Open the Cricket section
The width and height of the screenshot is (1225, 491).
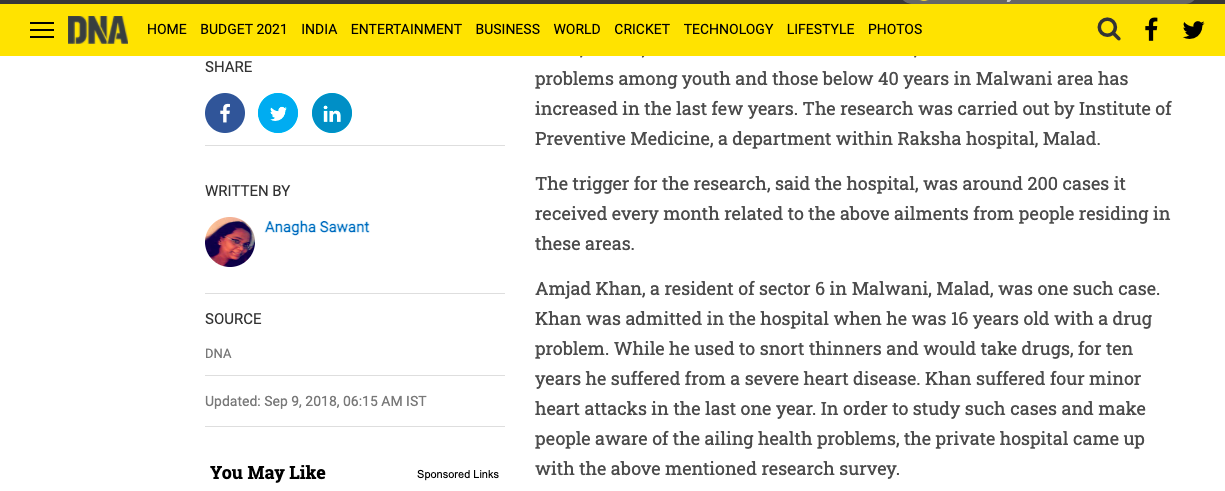642,29
